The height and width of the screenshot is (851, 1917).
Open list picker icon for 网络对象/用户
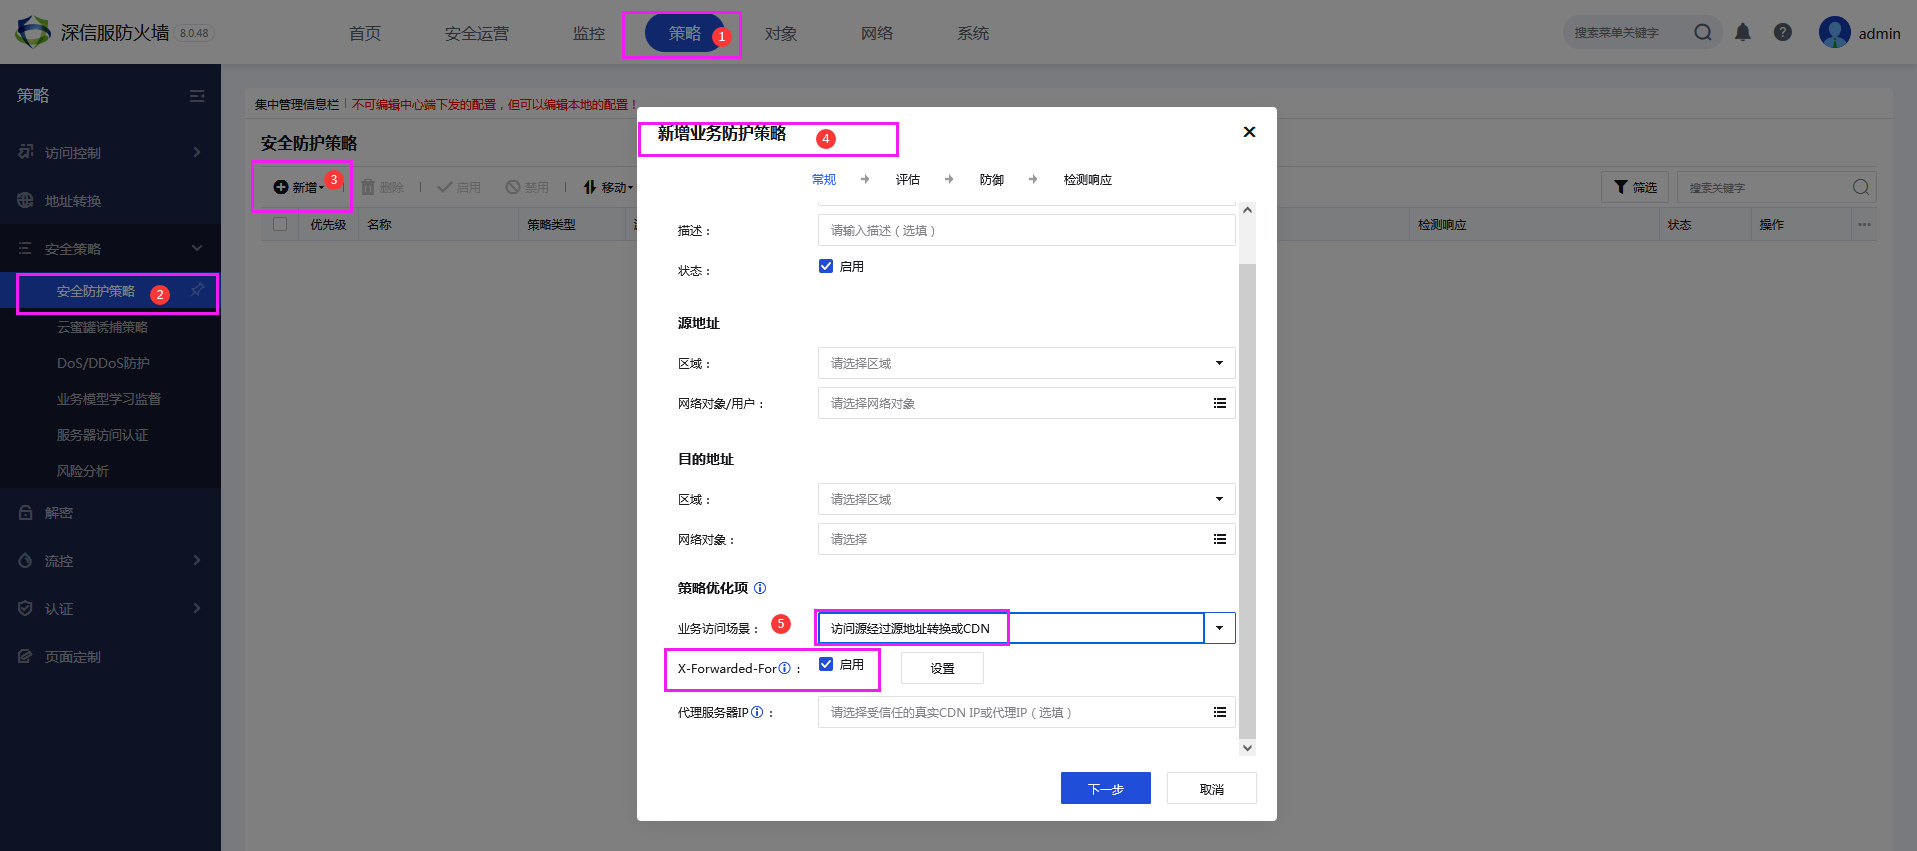pyautogui.click(x=1219, y=403)
